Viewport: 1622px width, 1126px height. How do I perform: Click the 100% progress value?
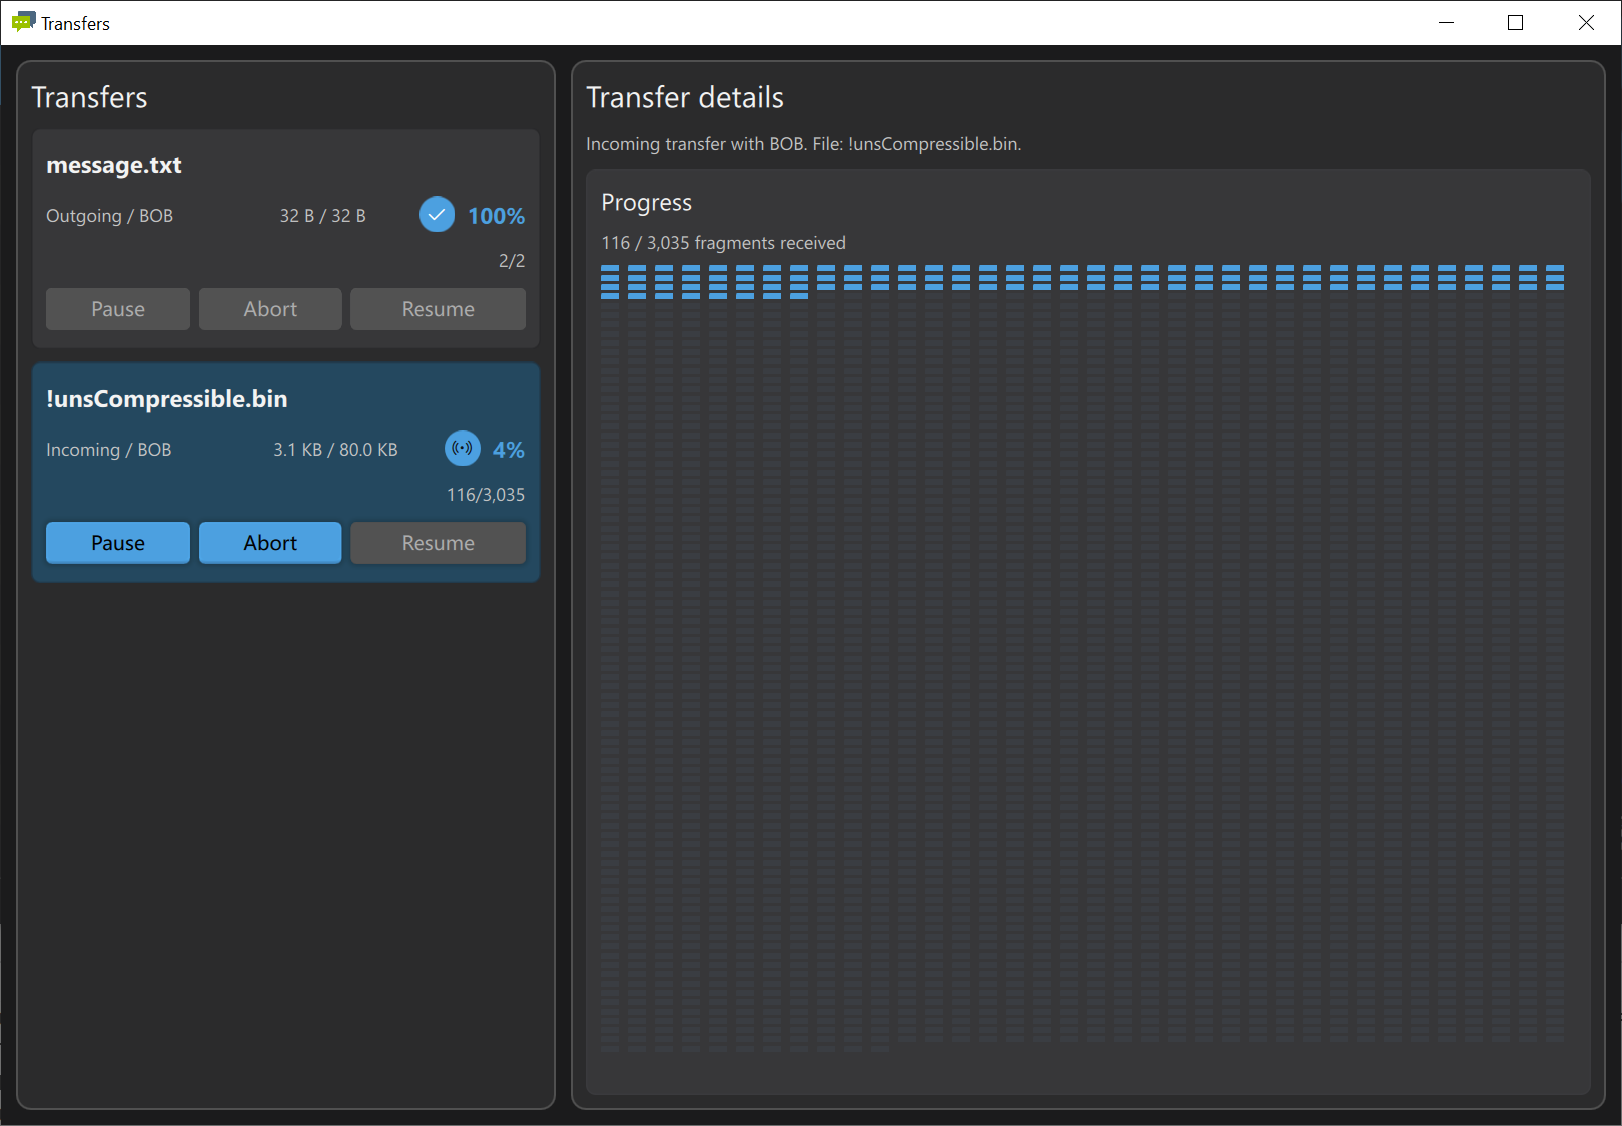point(496,216)
